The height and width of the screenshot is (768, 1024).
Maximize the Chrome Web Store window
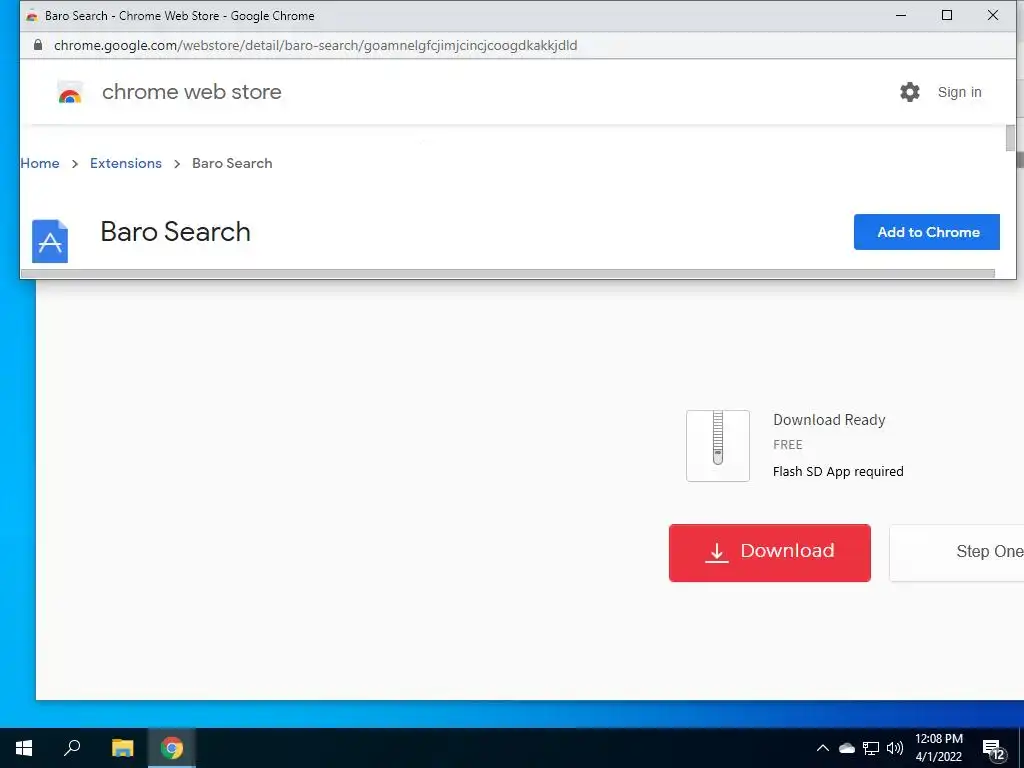[x=946, y=15]
